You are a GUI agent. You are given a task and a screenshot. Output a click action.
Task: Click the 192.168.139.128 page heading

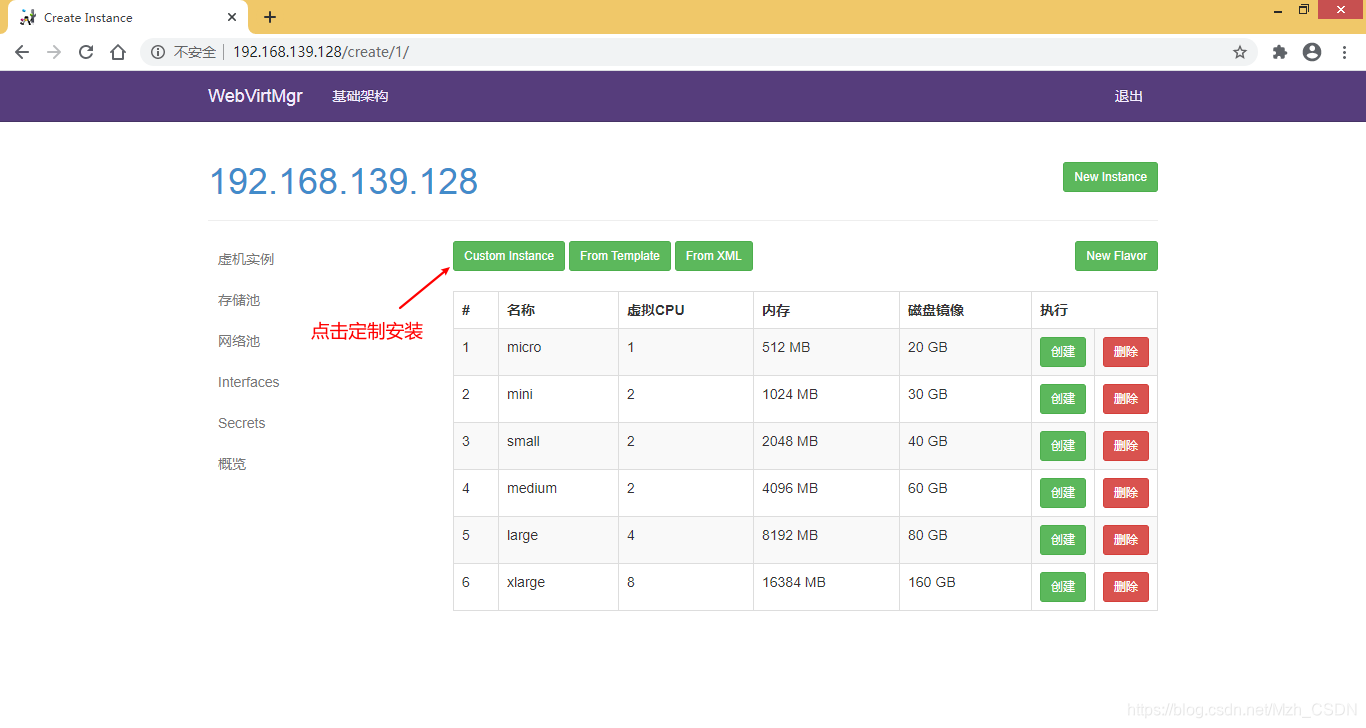(x=343, y=181)
